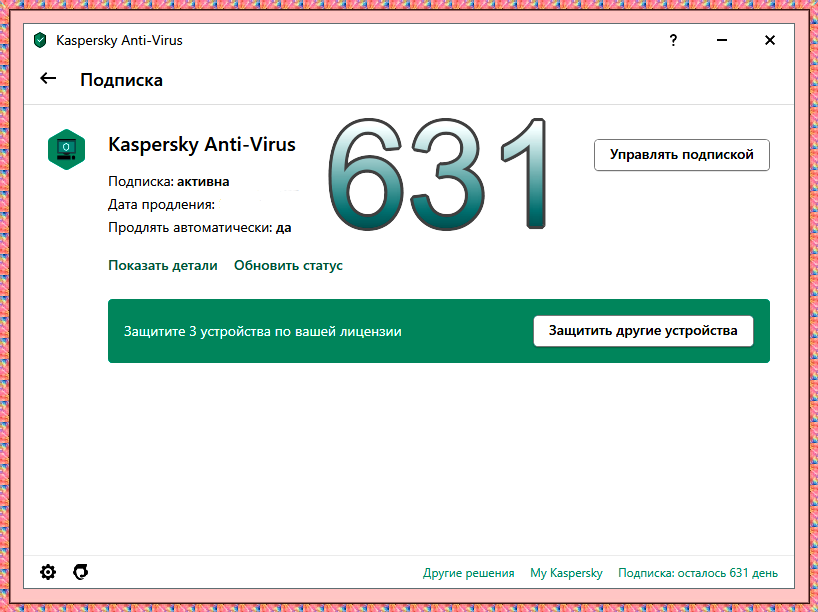Click the Kaspersky shield logo in title bar
818x612 pixels.
coord(40,40)
